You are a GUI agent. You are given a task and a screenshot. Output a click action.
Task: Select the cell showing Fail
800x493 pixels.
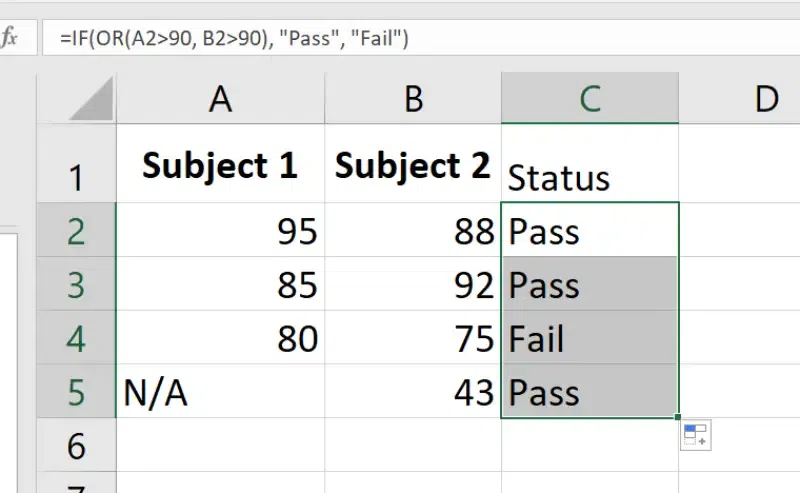coord(590,338)
